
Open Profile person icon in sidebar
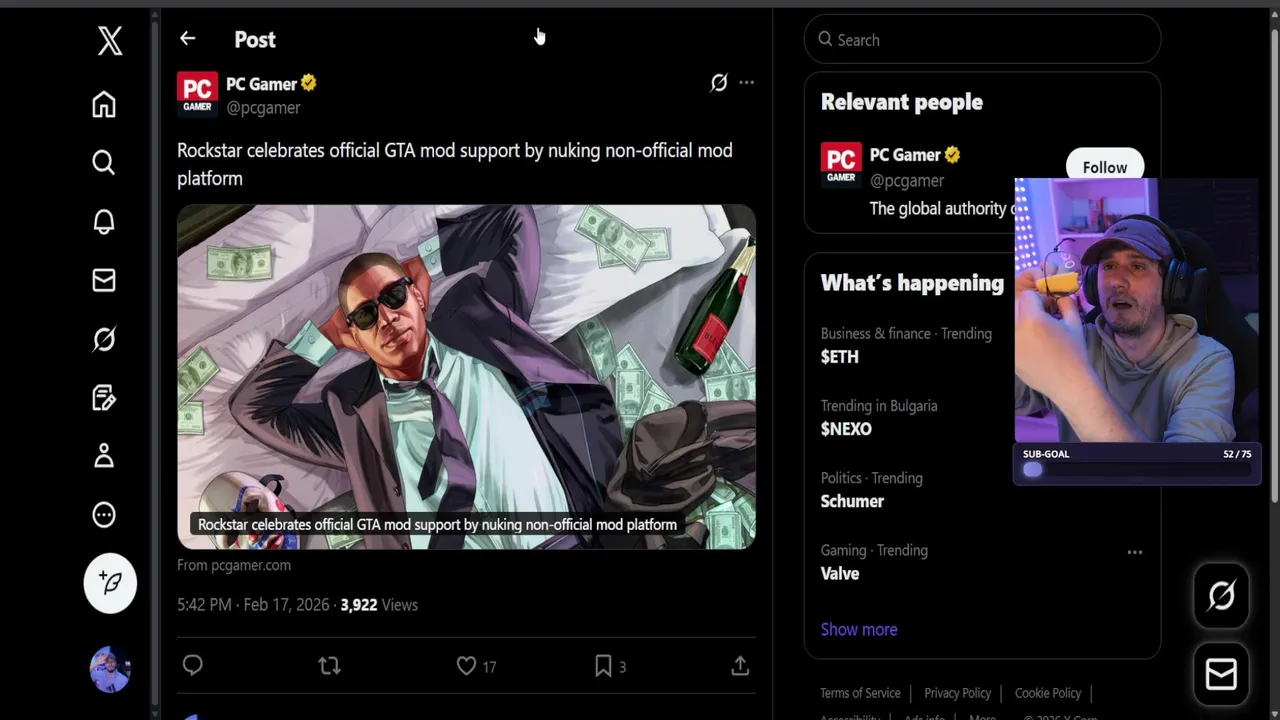click(104, 456)
